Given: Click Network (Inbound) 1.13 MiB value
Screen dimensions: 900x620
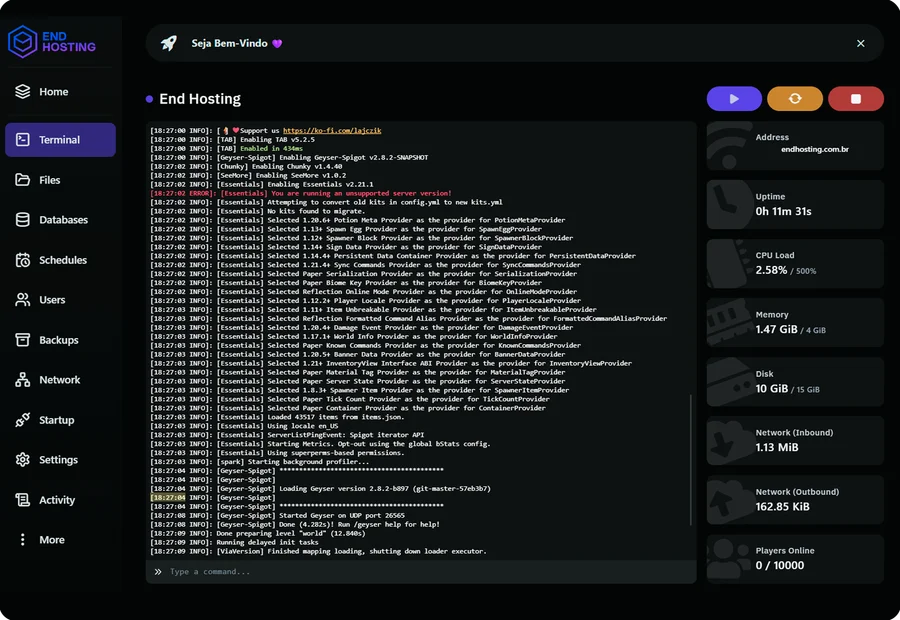Looking at the screenshot, I should pyautogui.click(x=777, y=447).
